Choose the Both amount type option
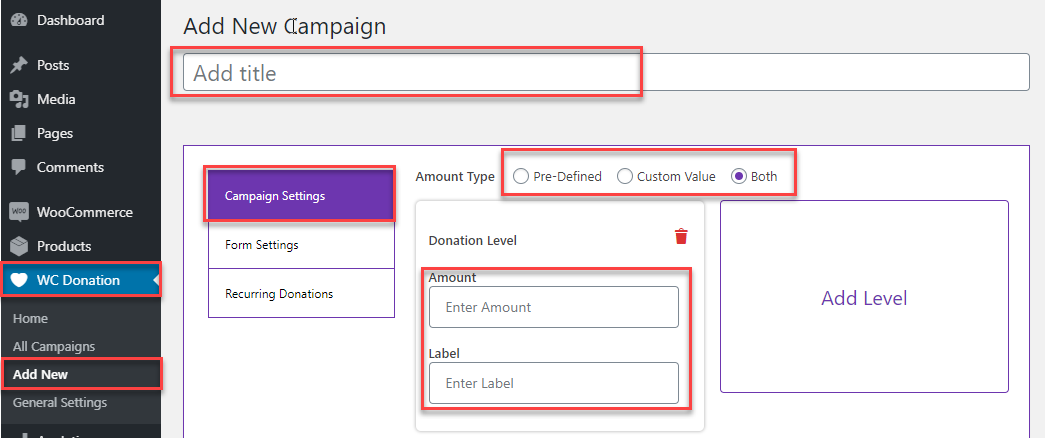This screenshot has width=1045, height=438. [x=739, y=176]
